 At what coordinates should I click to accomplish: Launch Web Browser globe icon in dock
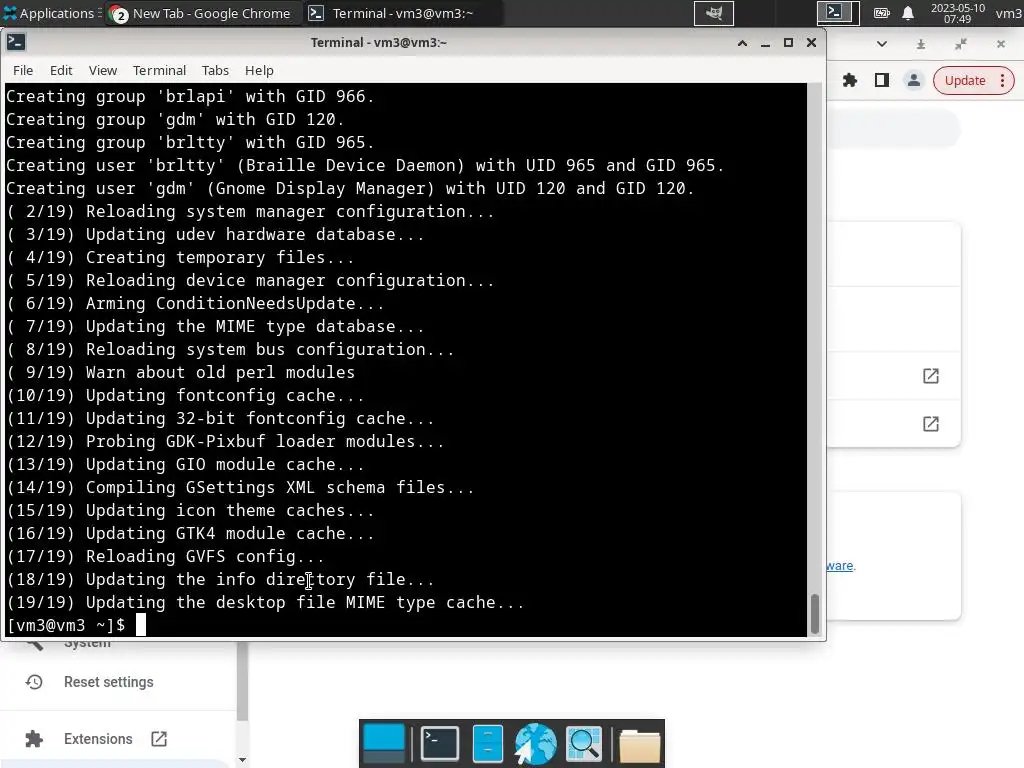tap(536, 743)
